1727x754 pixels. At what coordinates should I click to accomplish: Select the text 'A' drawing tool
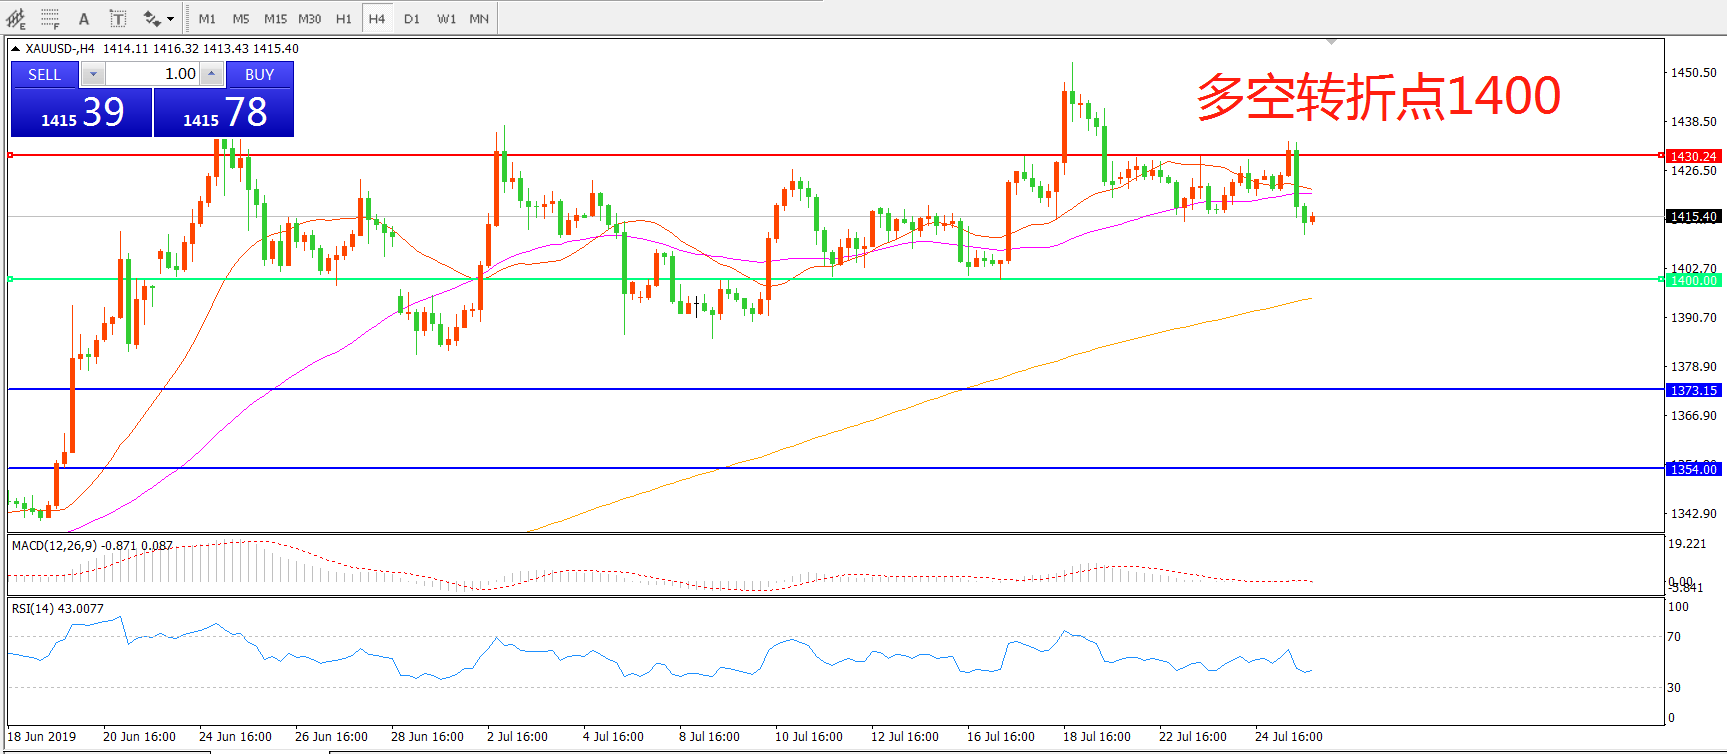[x=84, y=19]
